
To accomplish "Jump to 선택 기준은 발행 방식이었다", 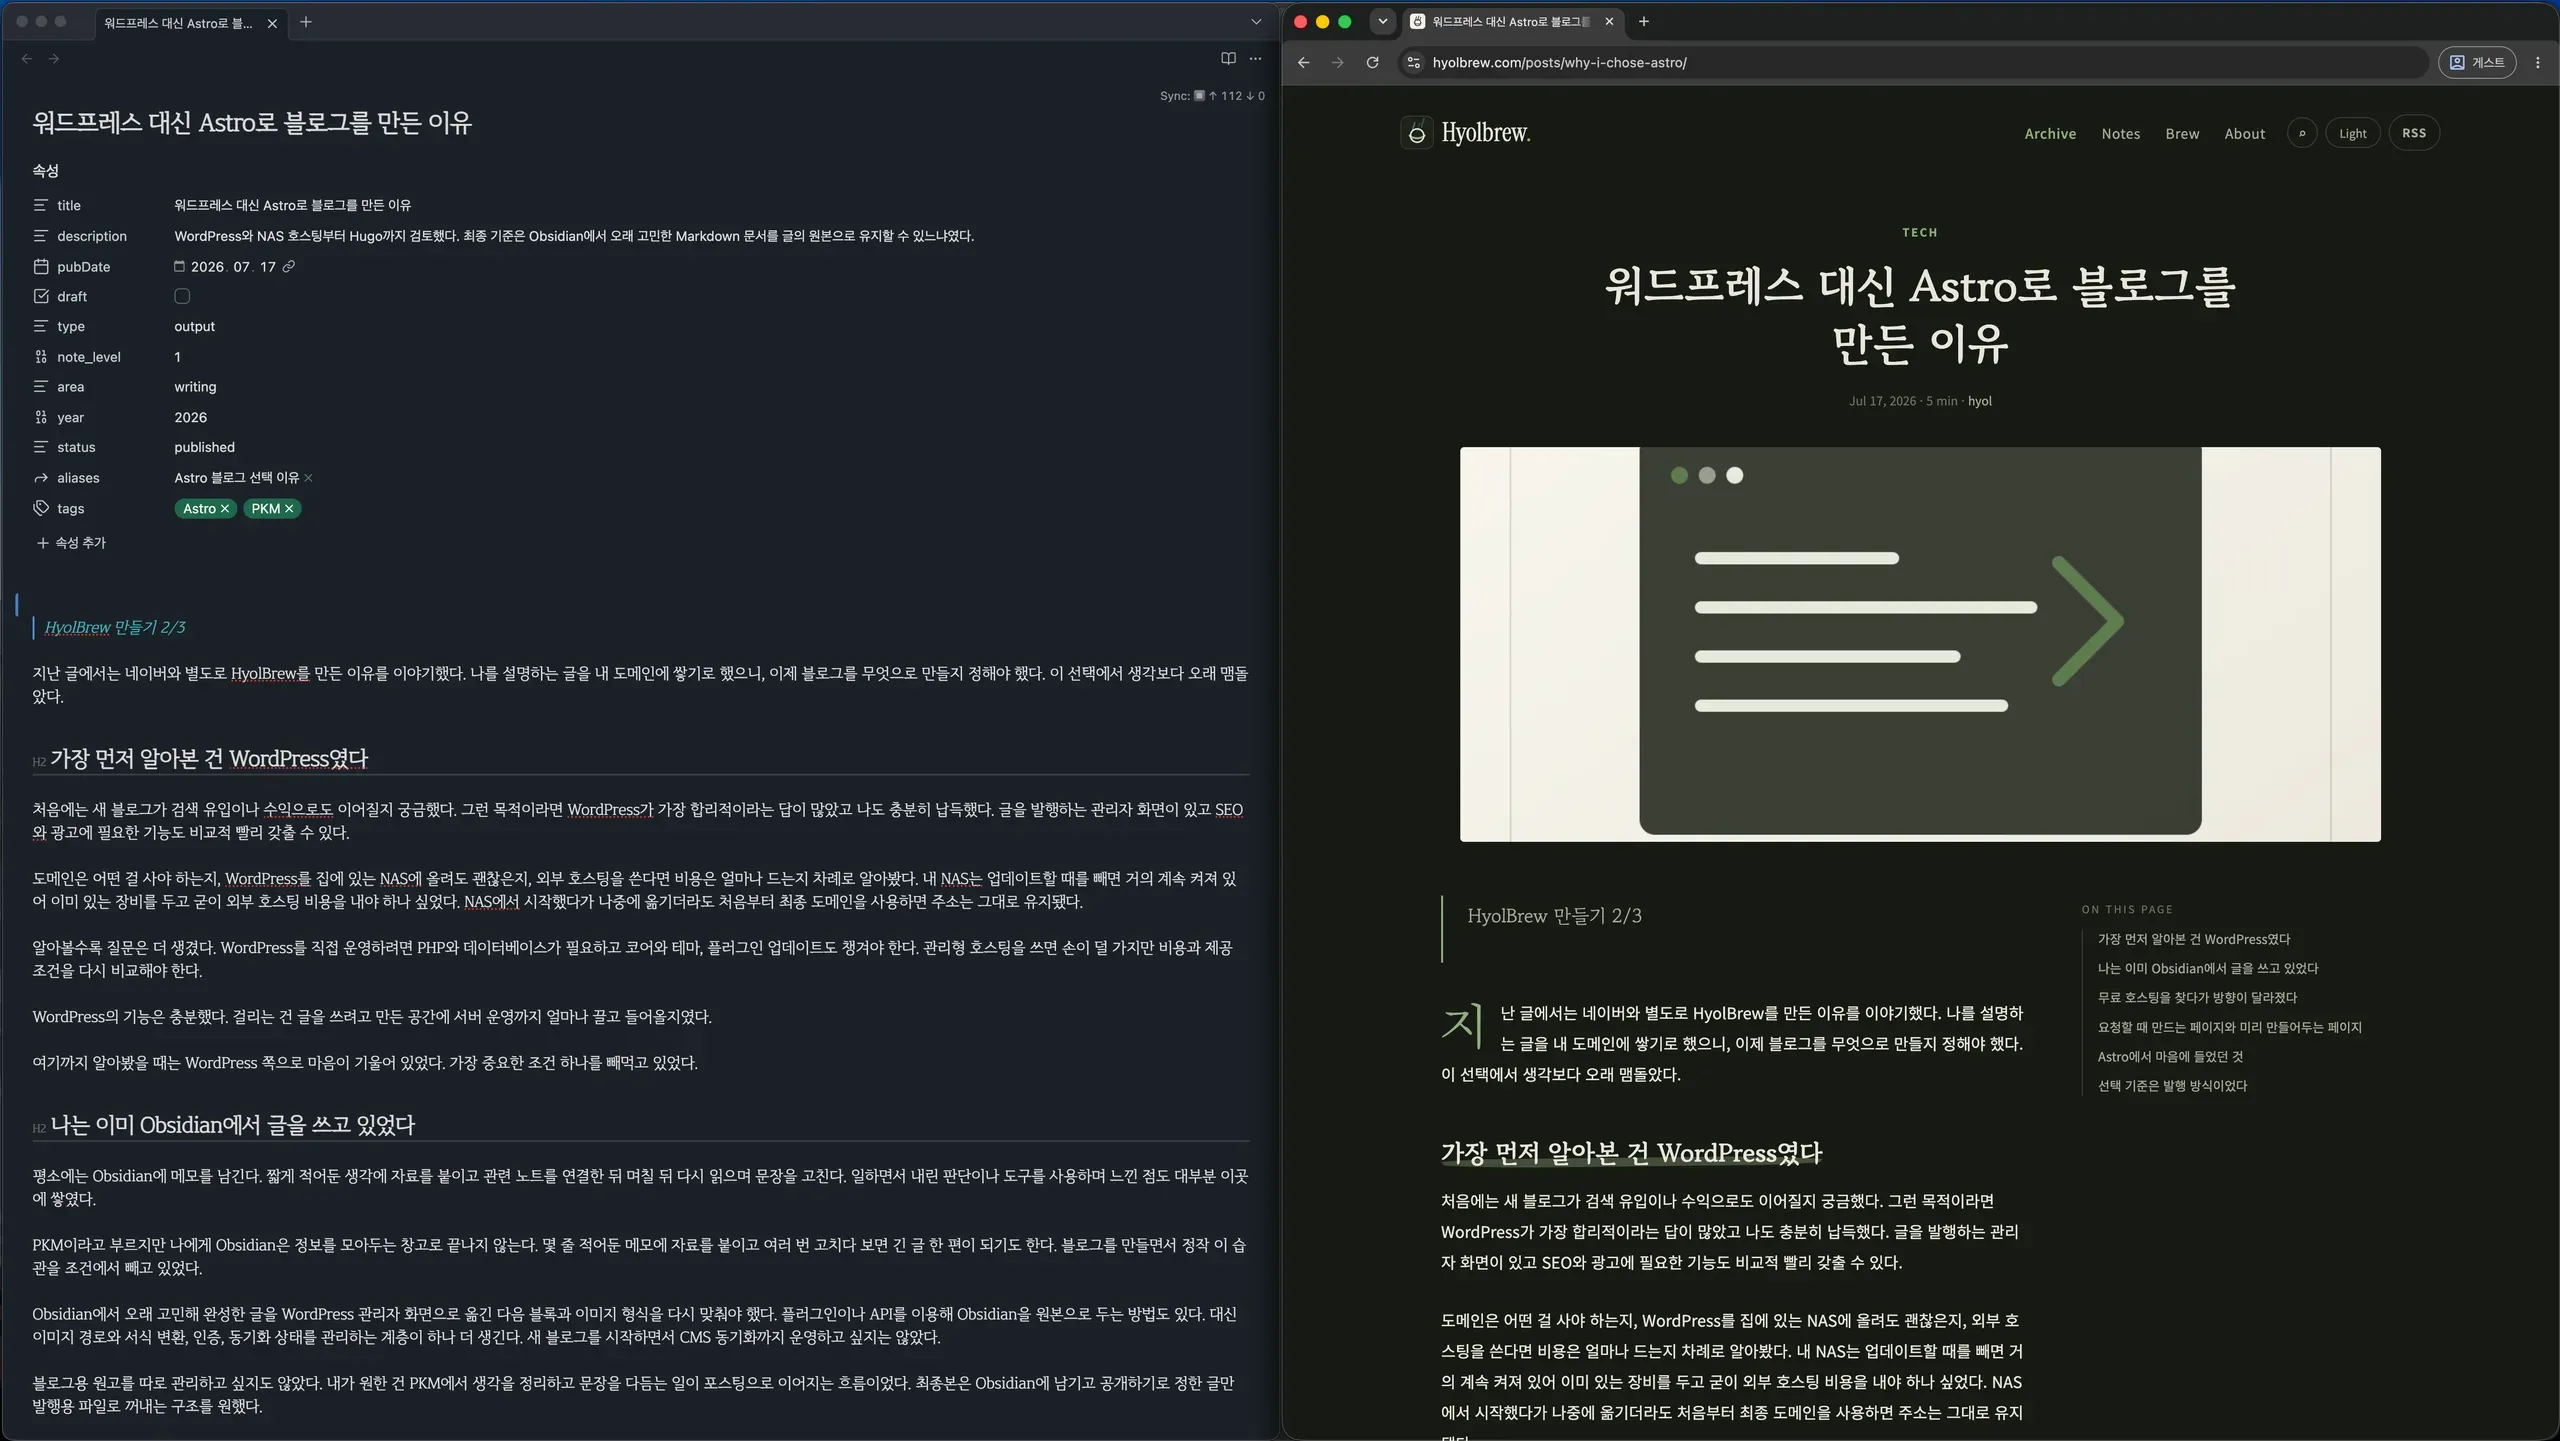I will [2172, 1086].
